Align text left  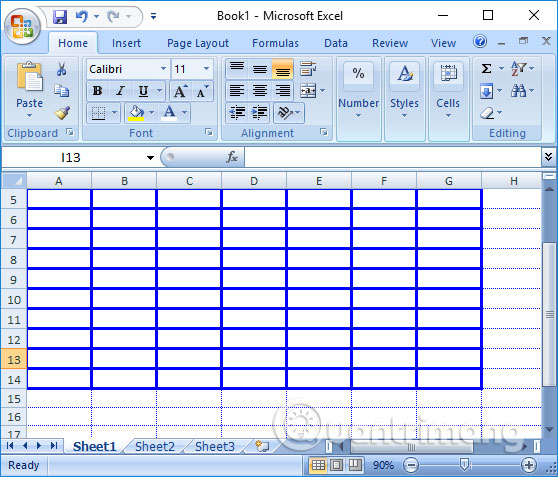[x=237, y=91]
